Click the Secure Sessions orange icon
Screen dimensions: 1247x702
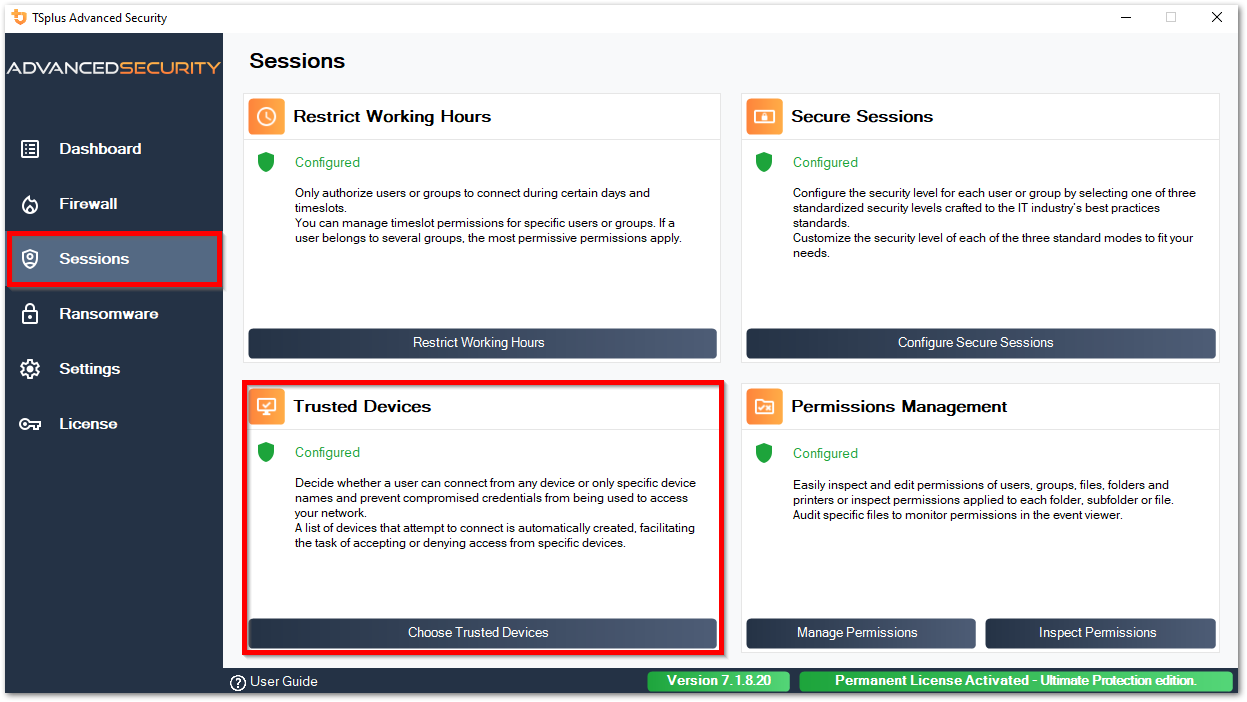click(765, 116)
